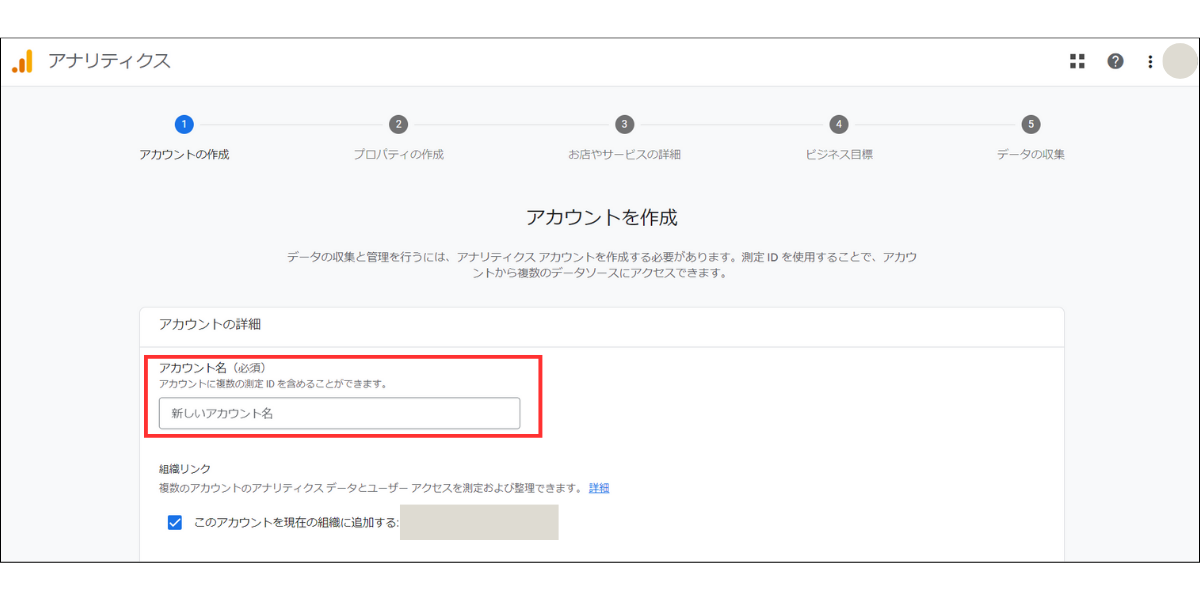Select step 2 circle プロパティの作成
Viewport: 1200px width, 600px height.
click(398, 124)
